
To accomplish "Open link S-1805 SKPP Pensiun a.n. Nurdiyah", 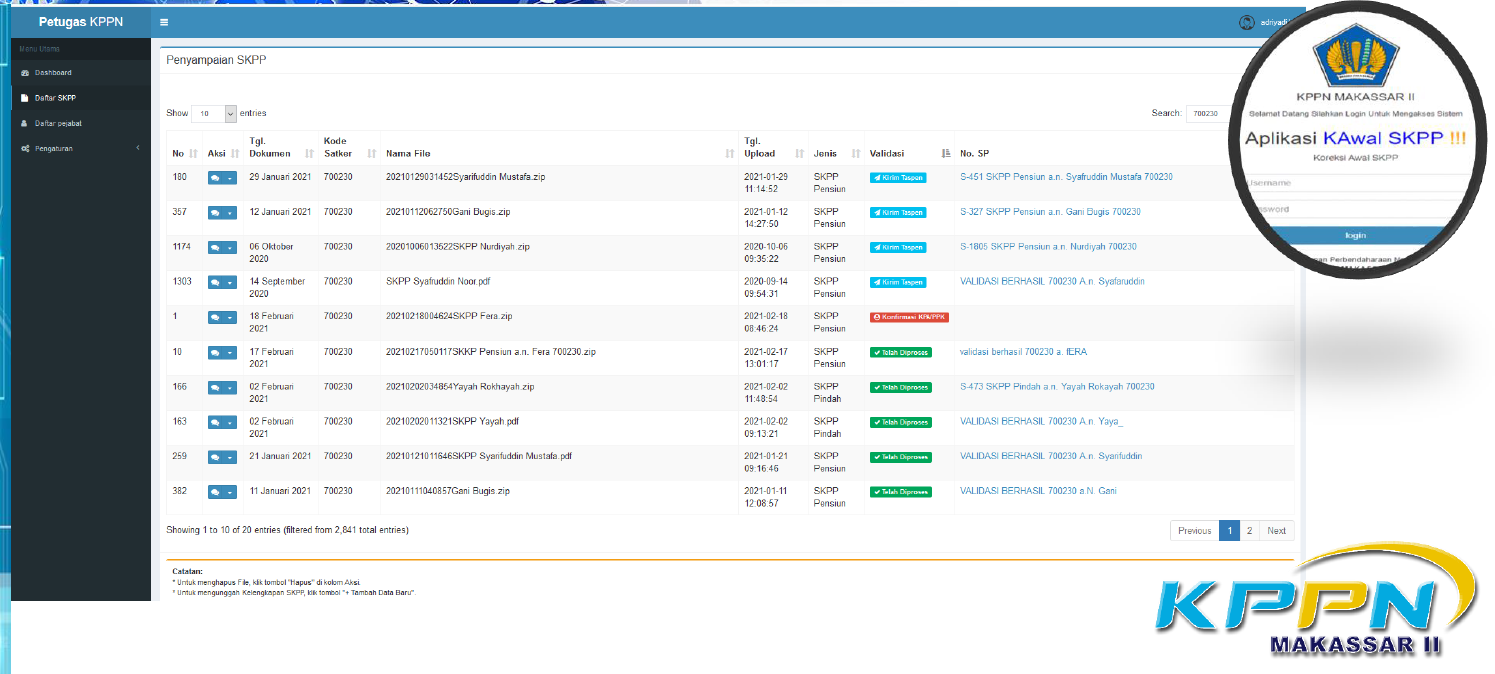I will tap(1048, 247).
